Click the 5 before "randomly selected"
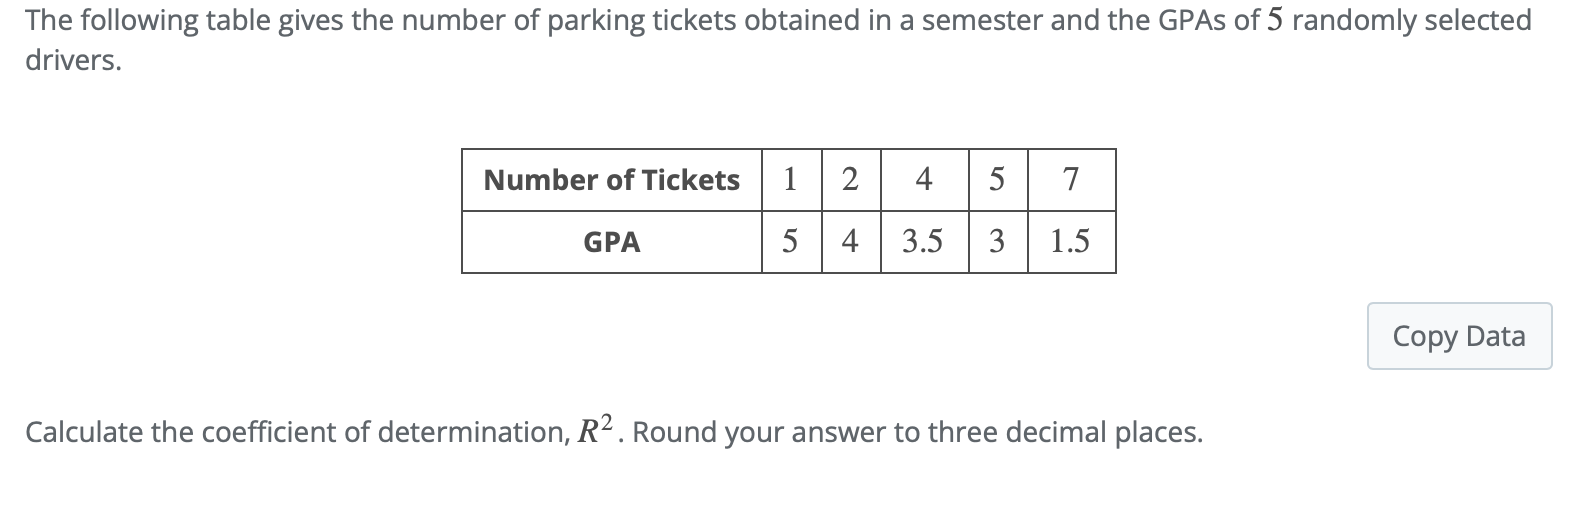 coord(1274,20)
